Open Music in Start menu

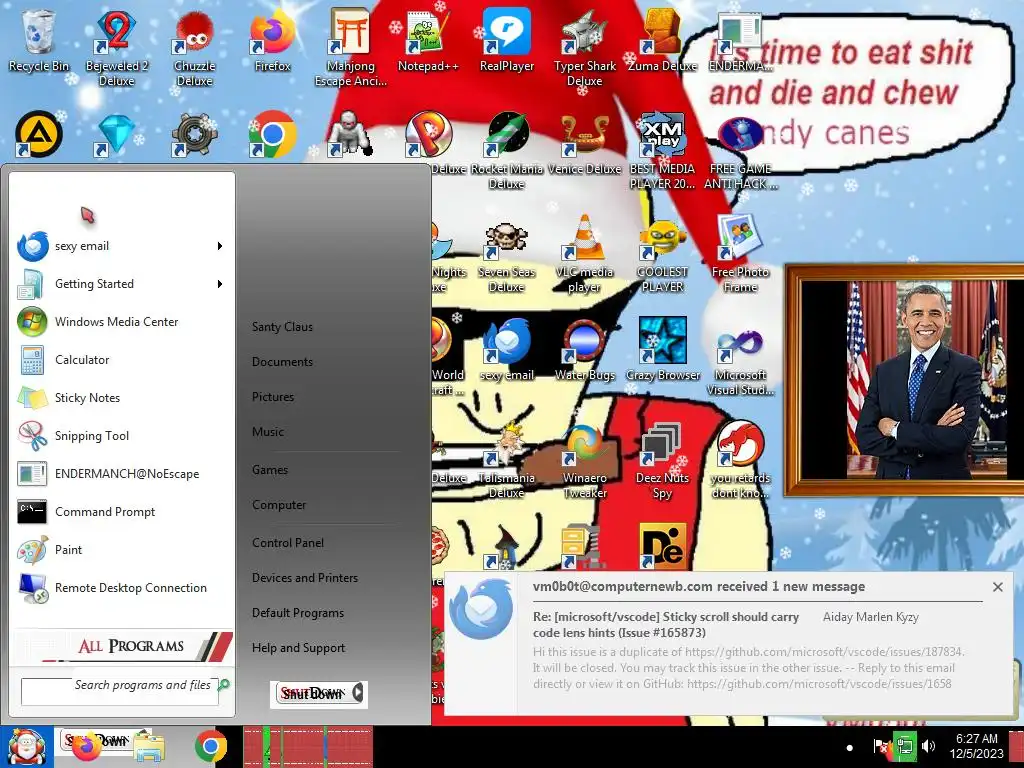click(268, 432)
